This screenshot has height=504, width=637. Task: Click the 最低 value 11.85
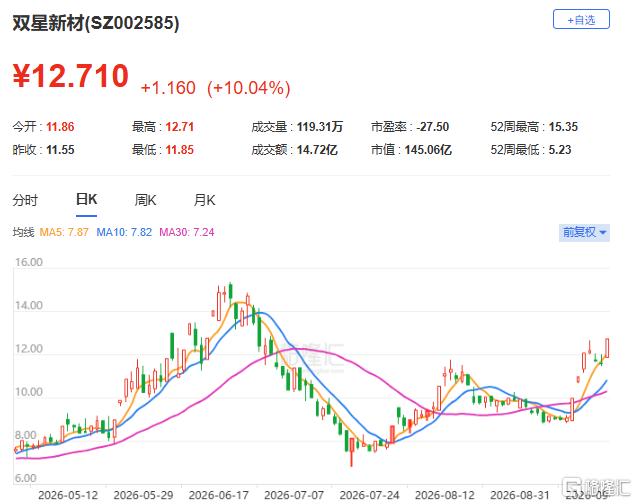pos(180,150)
